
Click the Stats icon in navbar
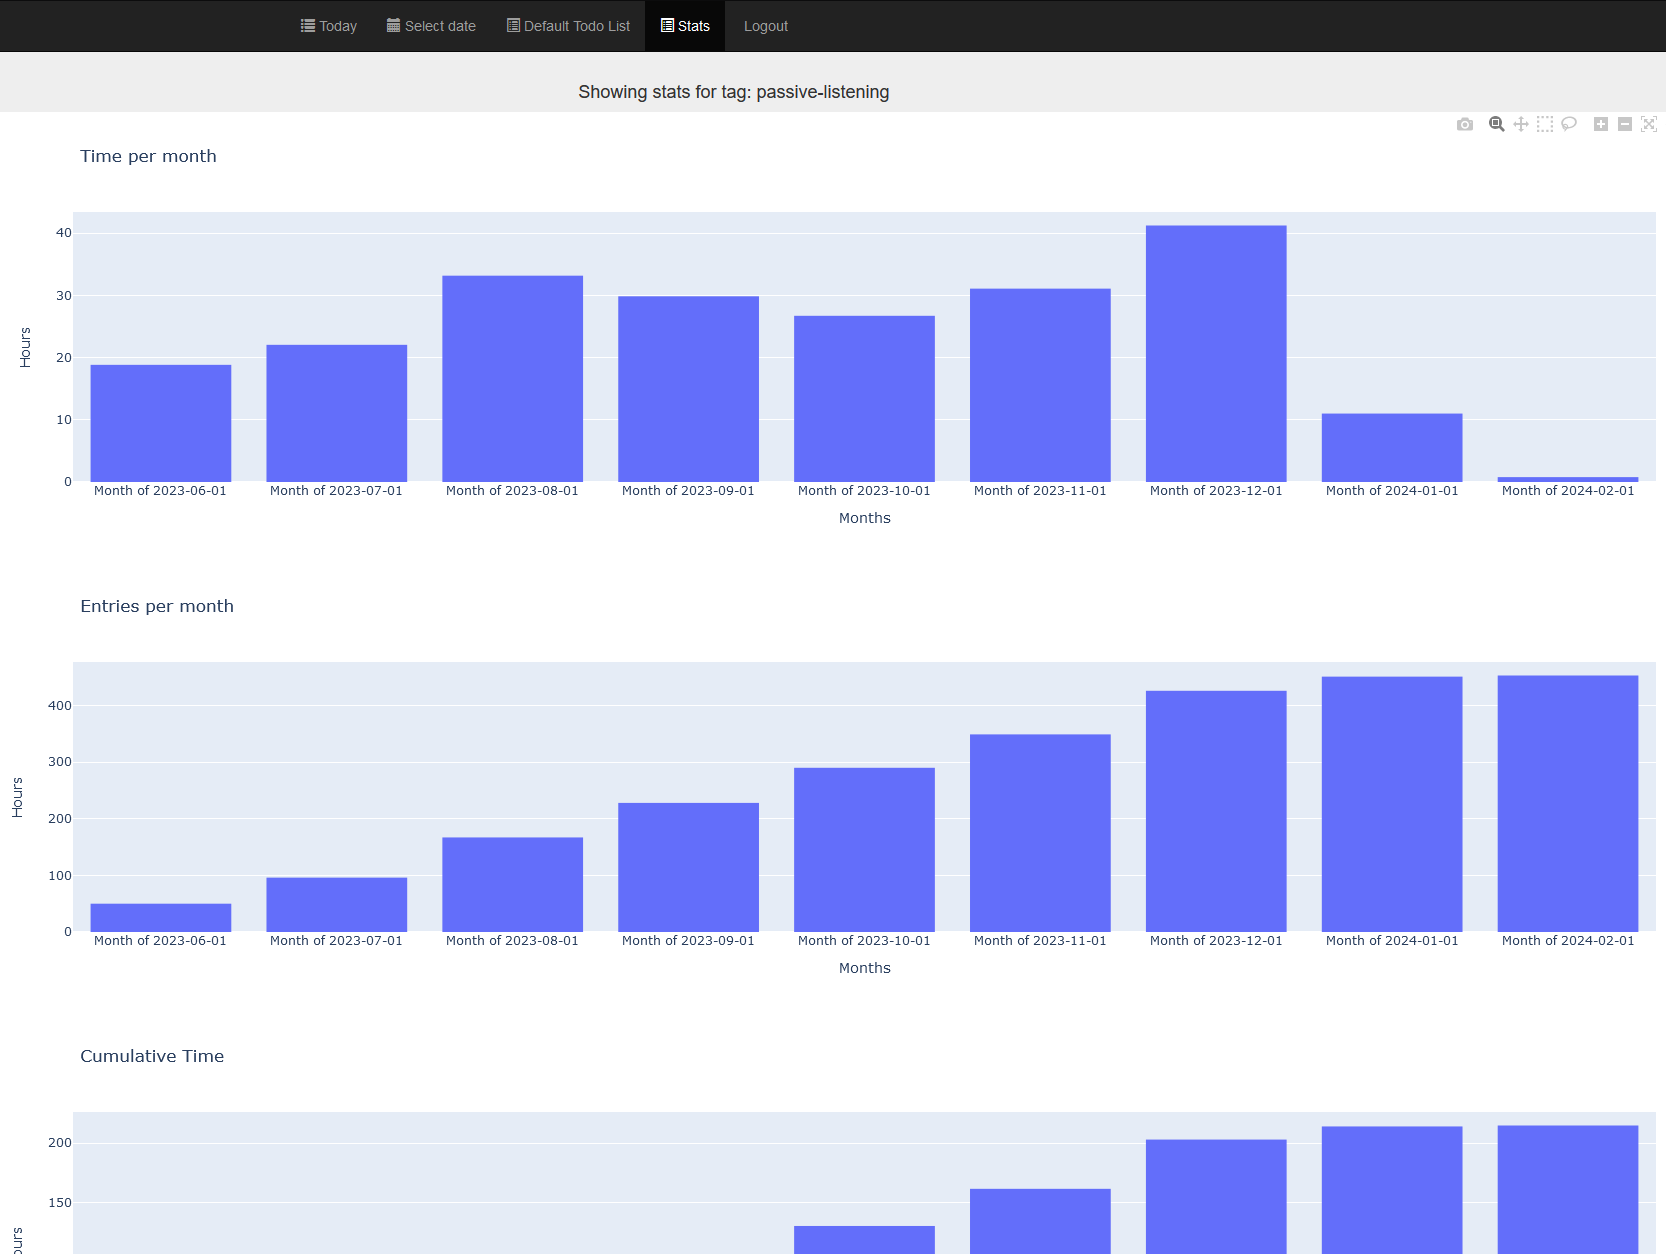coord(667,25)
